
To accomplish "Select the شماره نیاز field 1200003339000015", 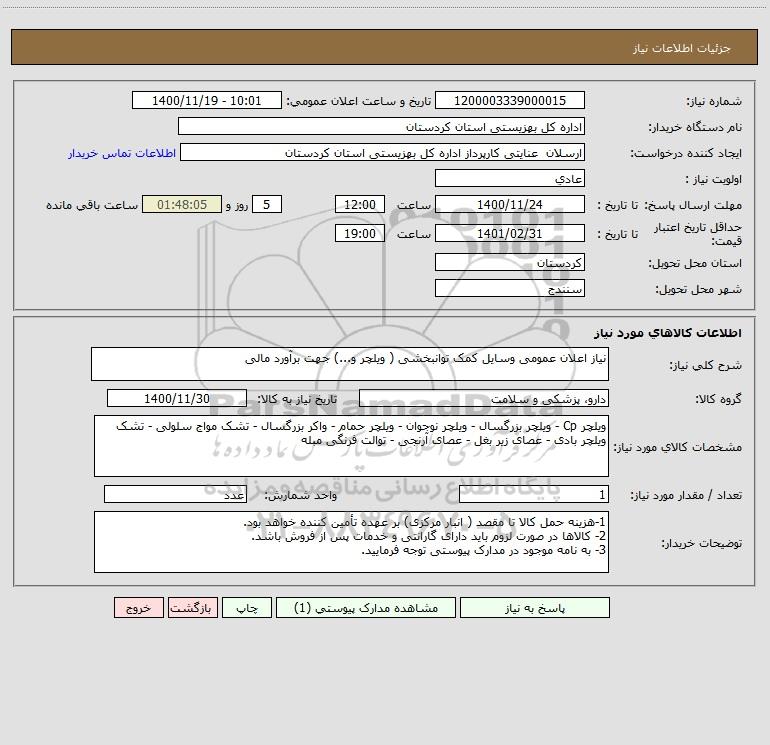I will coord(510,100).
